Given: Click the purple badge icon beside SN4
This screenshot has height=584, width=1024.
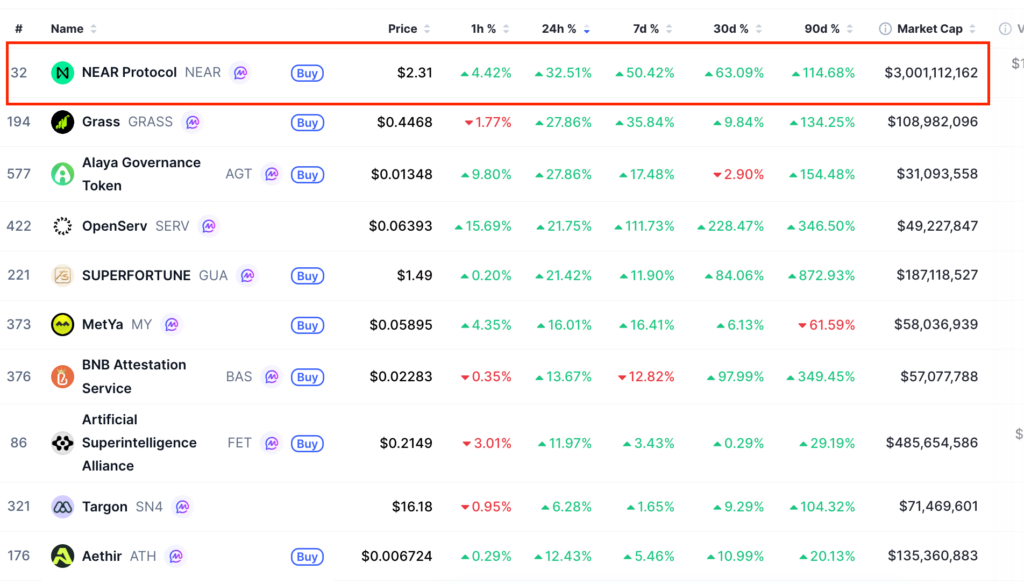Looking at the screenshot, I should click(182, 507).
